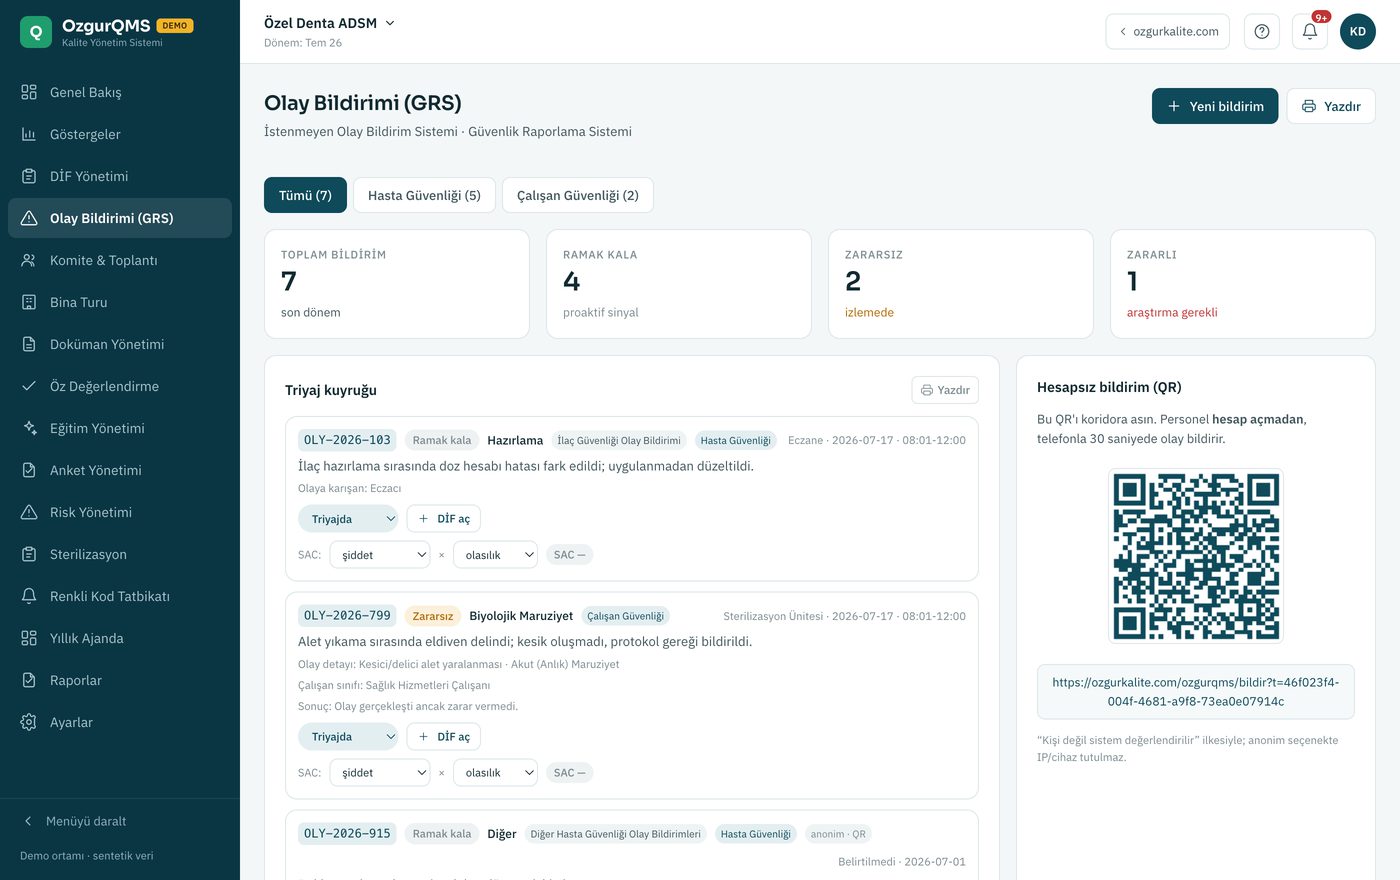Open Risk Yönetimi in the sidebar
1400x880 pixels.
point(120,512)
